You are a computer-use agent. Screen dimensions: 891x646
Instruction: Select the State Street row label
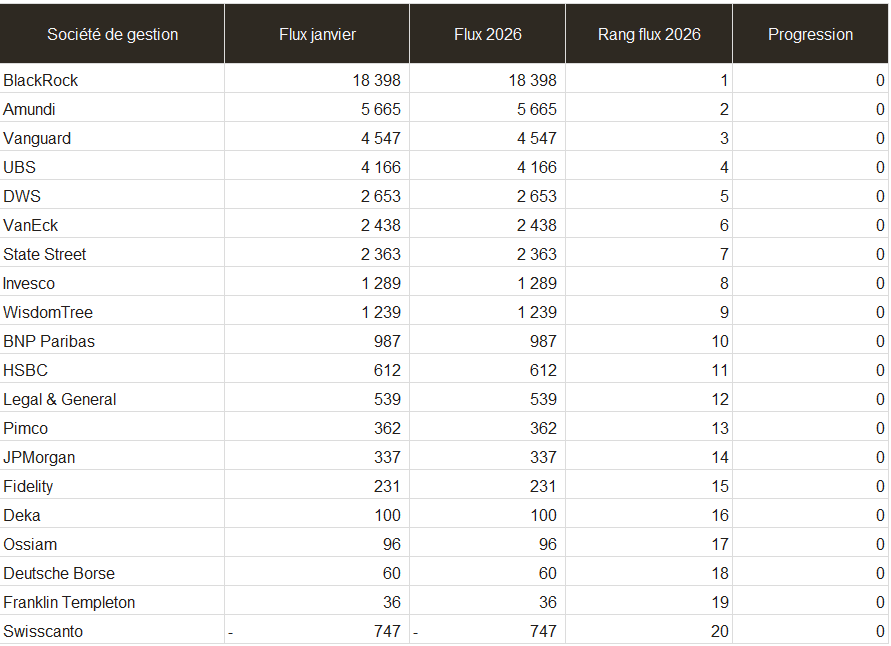[45, 254]
